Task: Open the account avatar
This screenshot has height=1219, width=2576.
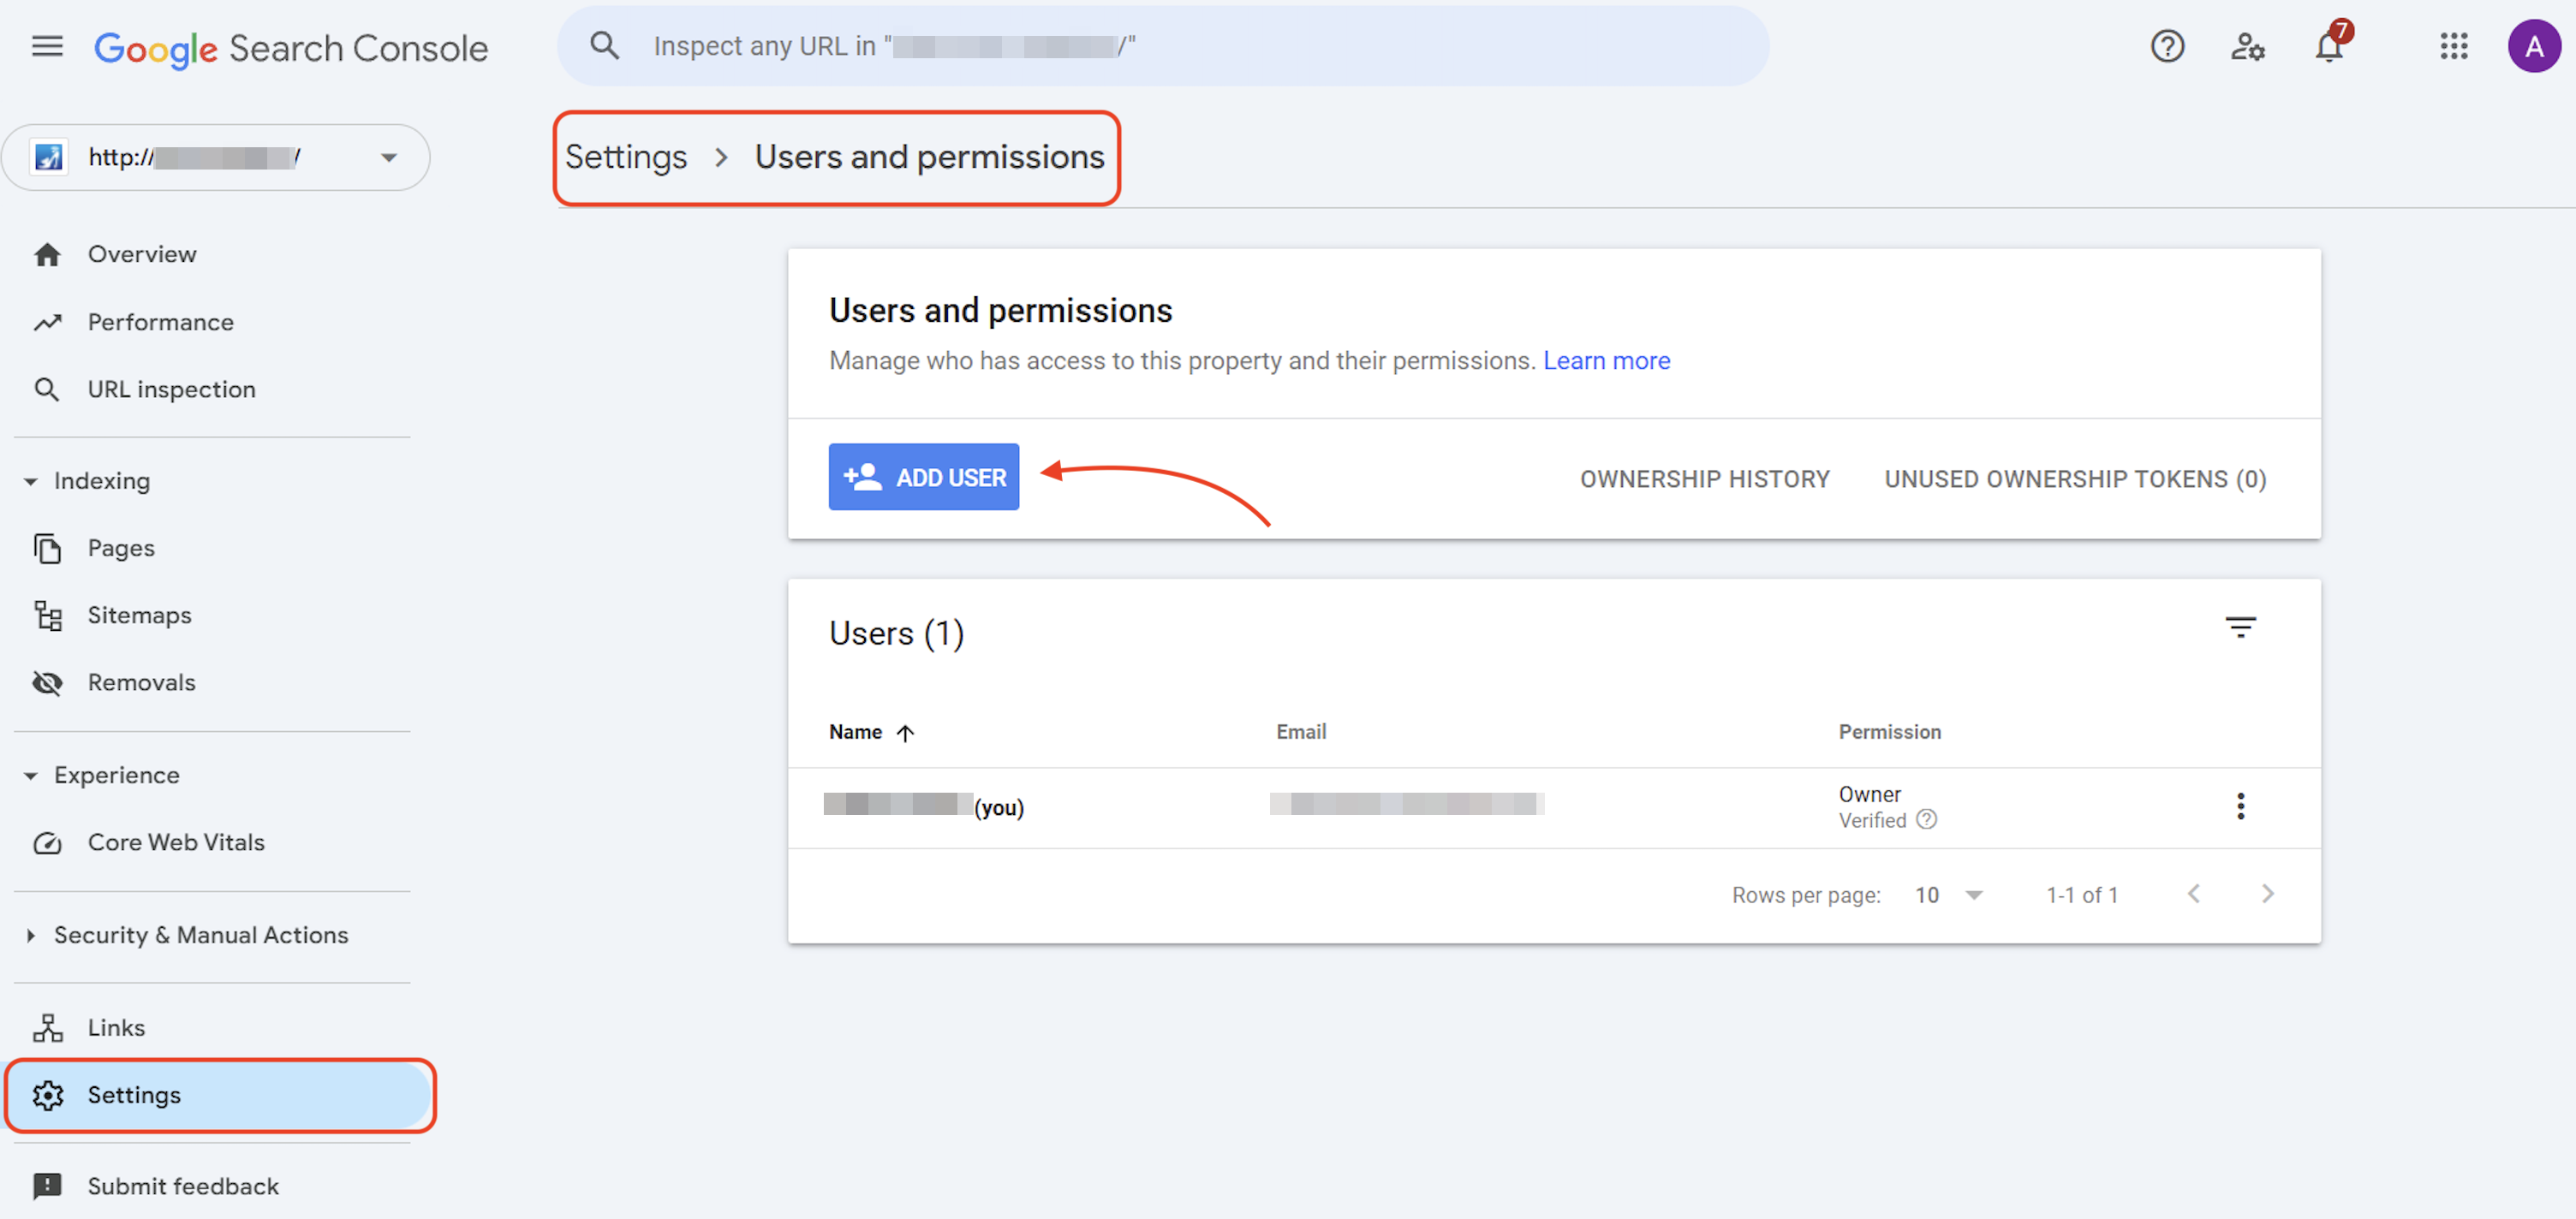Action: click(2534, 46)
